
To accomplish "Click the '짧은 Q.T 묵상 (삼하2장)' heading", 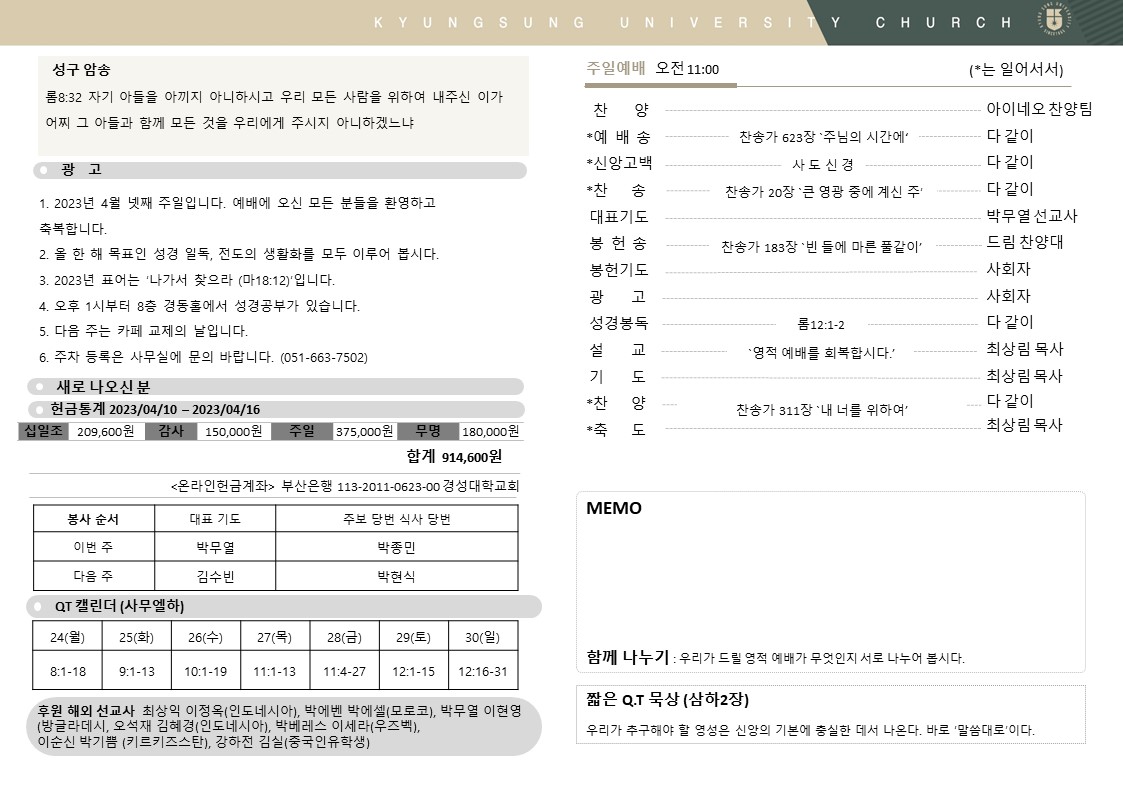I will (667, 699).
